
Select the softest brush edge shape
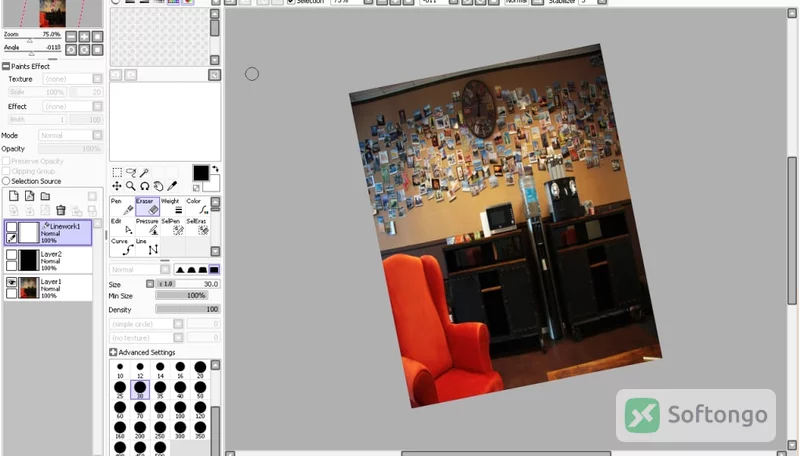pyautogui.click(x=180, y=269)
